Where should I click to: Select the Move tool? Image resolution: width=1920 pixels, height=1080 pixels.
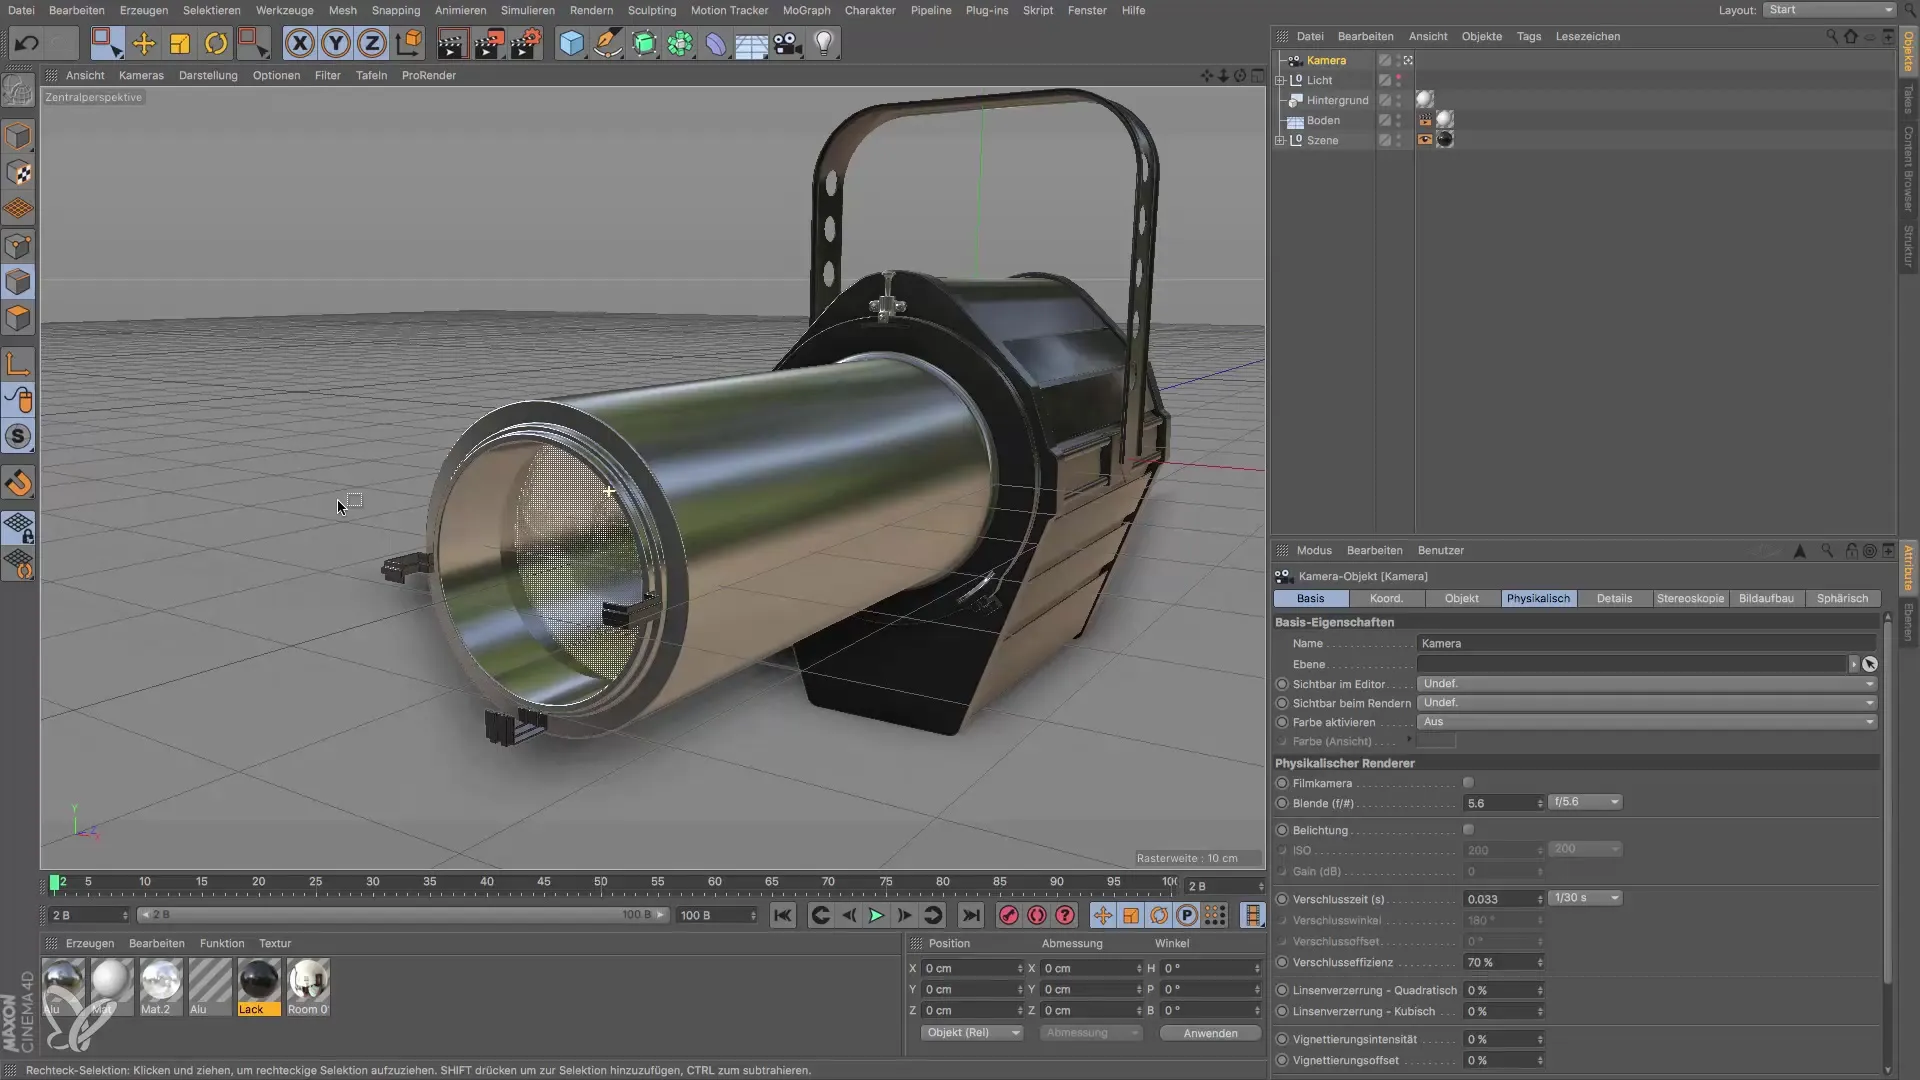coord(144,43)
